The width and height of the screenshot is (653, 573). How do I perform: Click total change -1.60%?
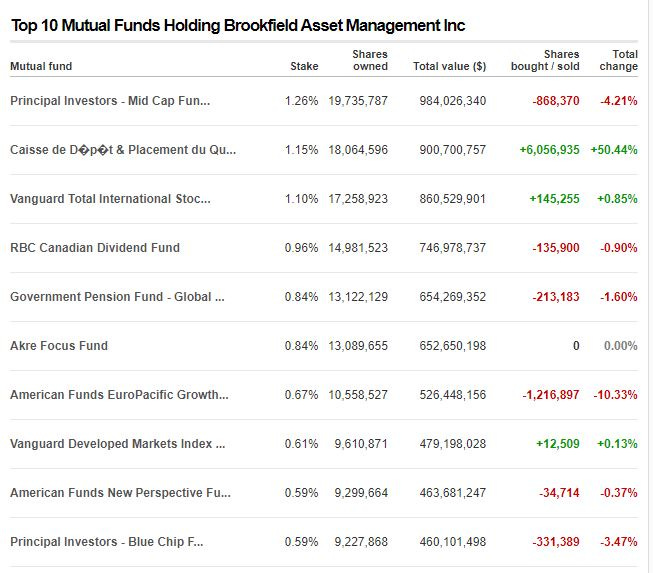click(618, 297)
